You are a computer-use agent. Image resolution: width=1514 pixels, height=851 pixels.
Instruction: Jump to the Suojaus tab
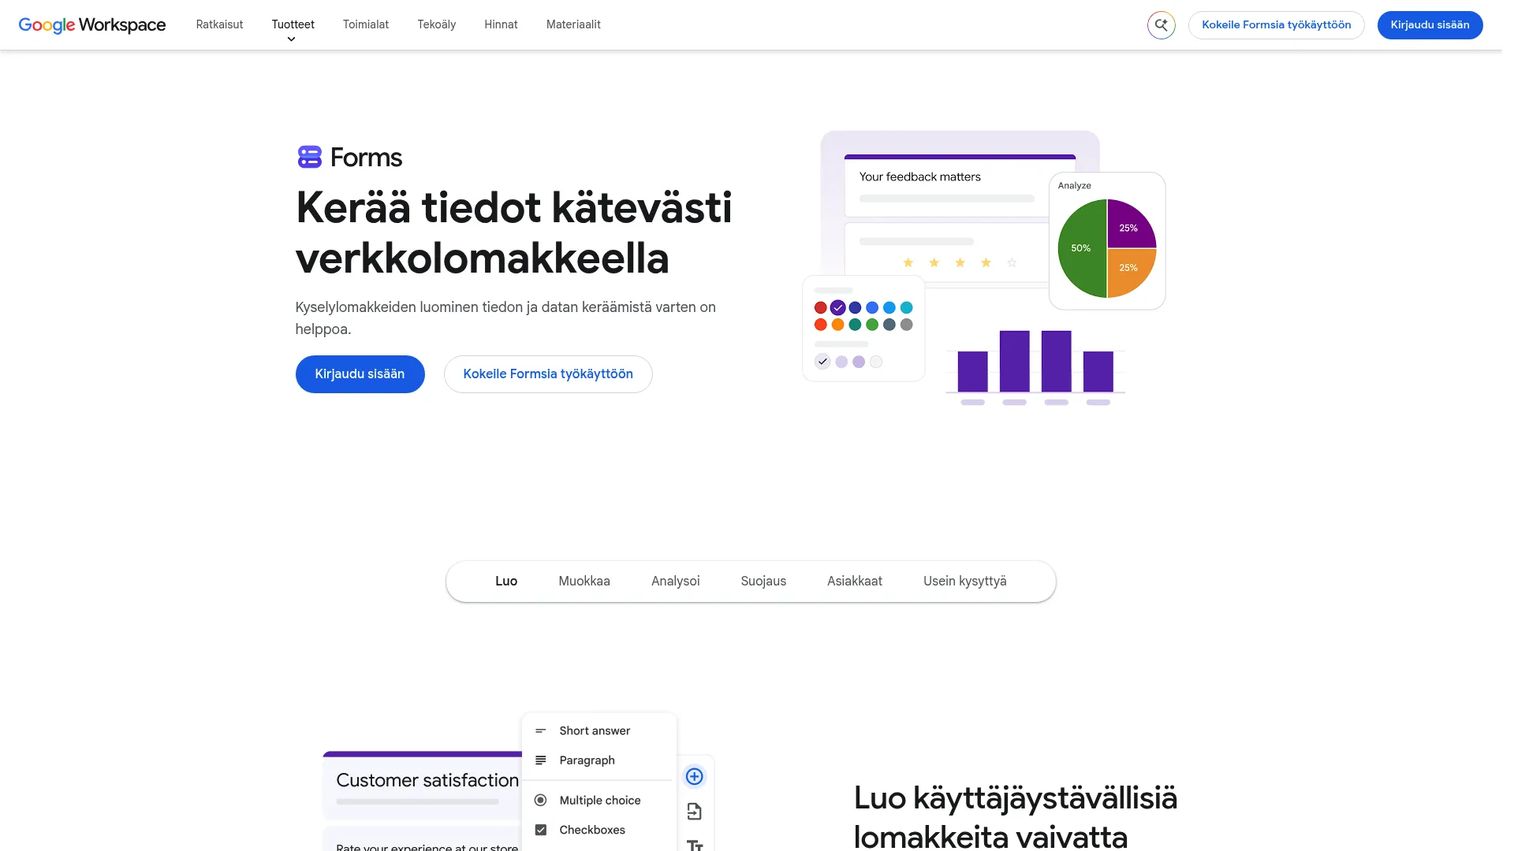tap(764, 581)
